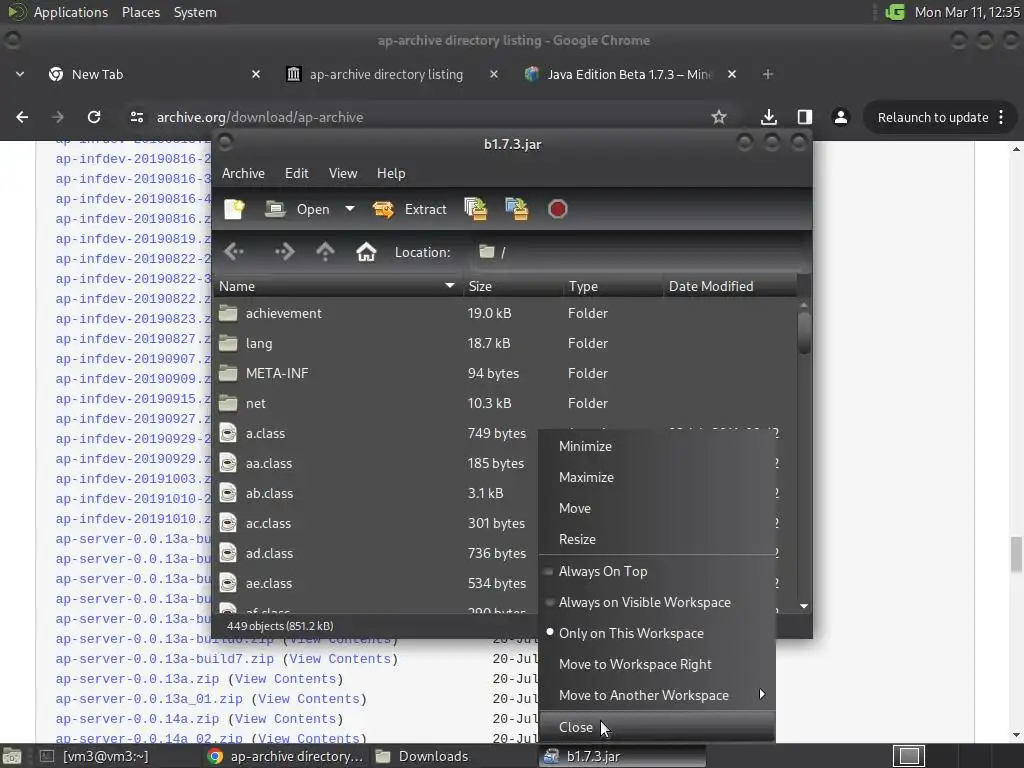This screenshot has height=768, width=1024.
Task: Switch to Java Edition Beta 1.7.3 tab
Action: [x=630, y=74]
